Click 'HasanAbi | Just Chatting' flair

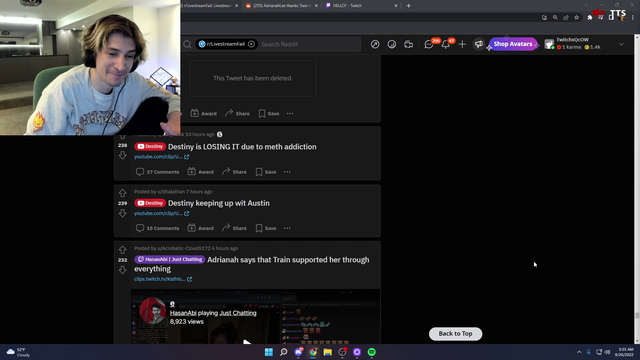click(x=169, y=259)
